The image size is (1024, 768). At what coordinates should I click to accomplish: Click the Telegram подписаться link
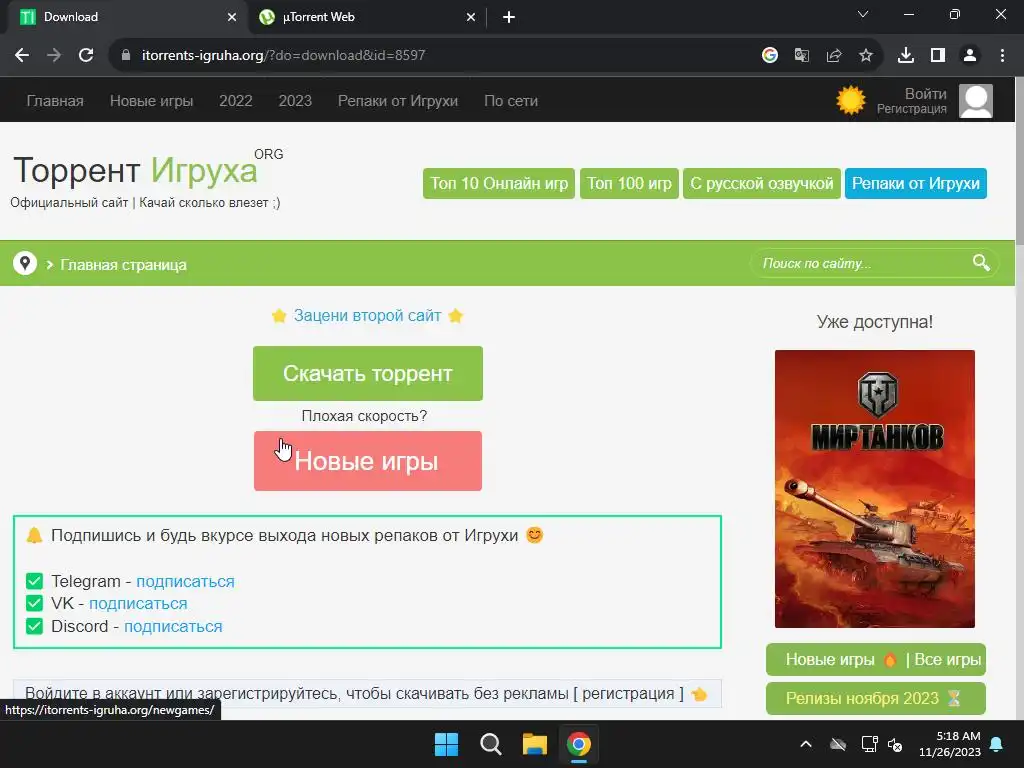[x=185, y=581]
